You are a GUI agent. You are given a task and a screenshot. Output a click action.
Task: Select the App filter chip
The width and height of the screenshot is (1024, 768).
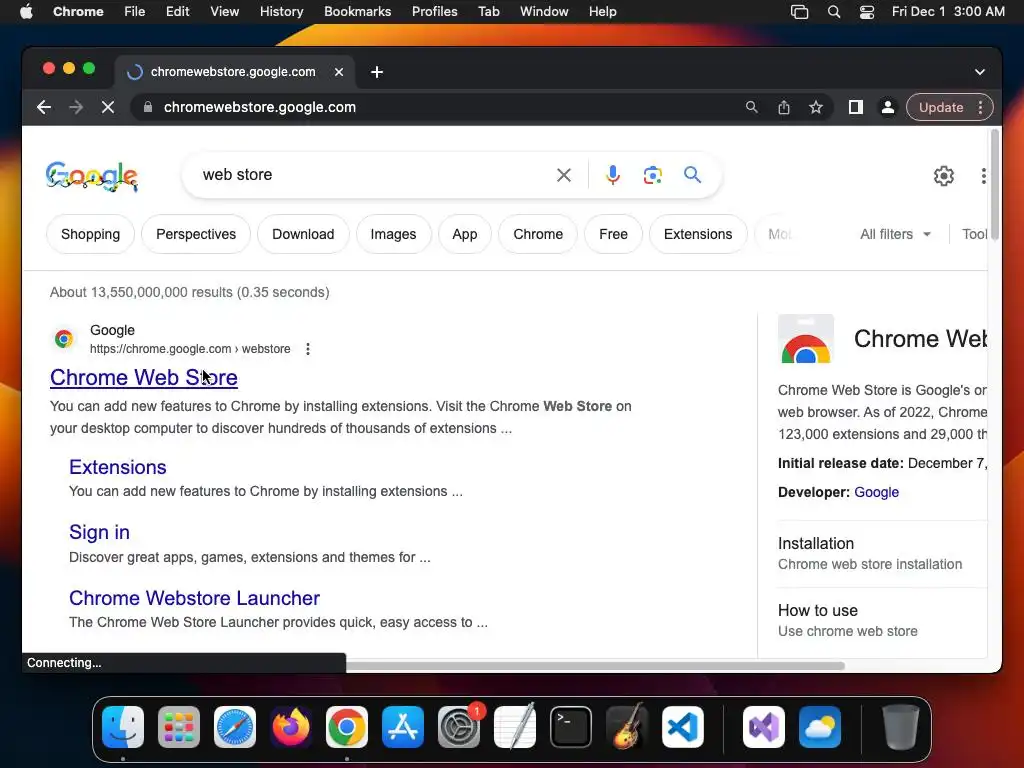pos(464,234)
